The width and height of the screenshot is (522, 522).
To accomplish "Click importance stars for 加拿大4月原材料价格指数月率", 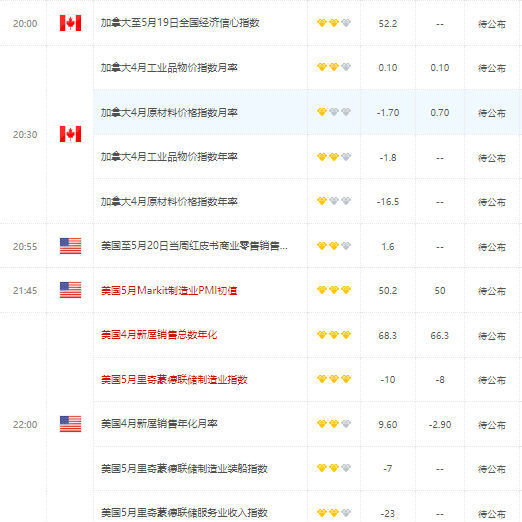I will pyautogui.click(x=334, y=112).
